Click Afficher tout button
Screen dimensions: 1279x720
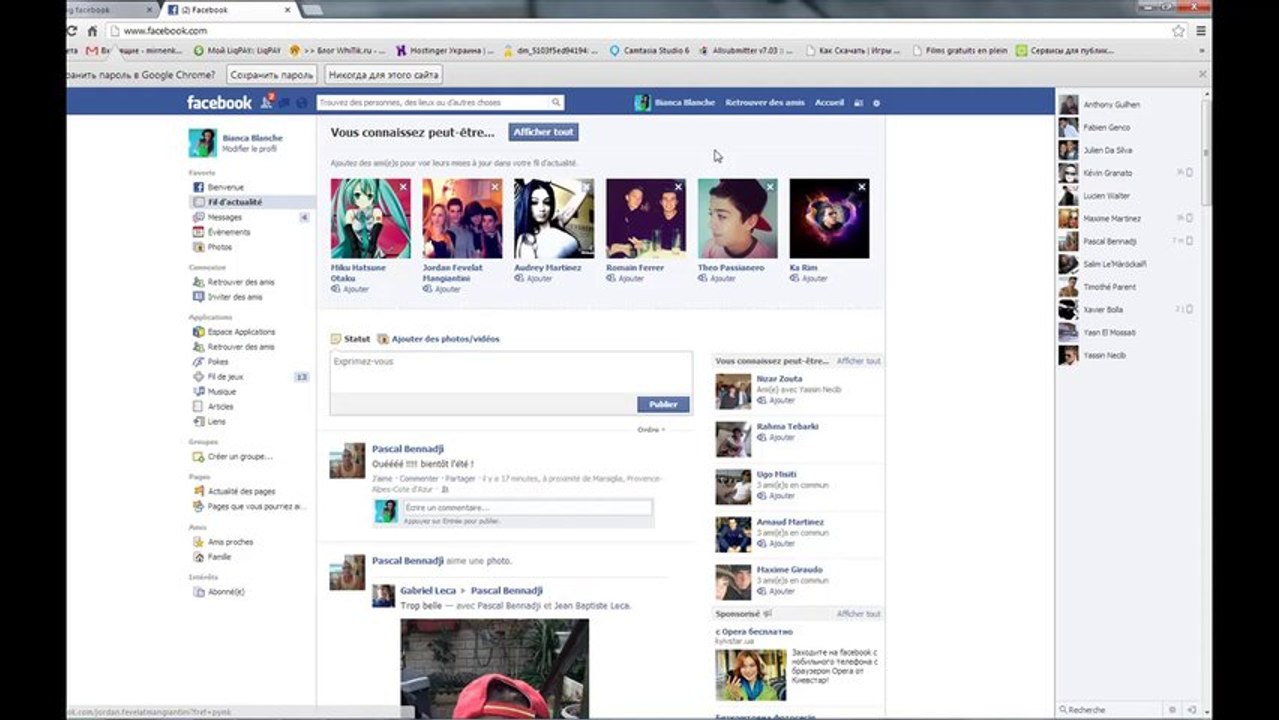click(543, 132)
